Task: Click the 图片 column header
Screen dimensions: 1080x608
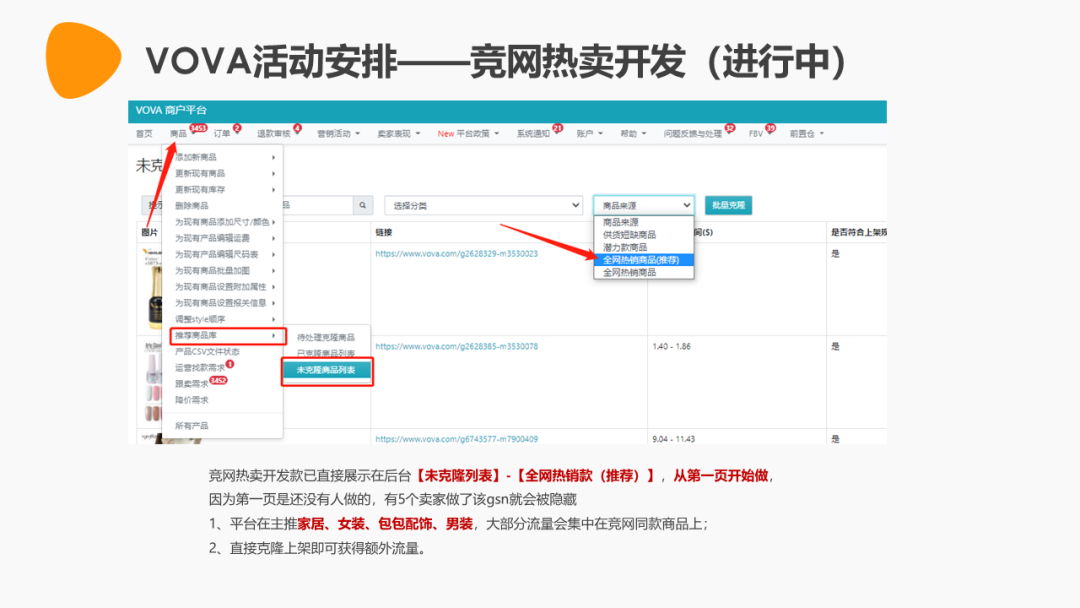Action: (x=149, y=233)
